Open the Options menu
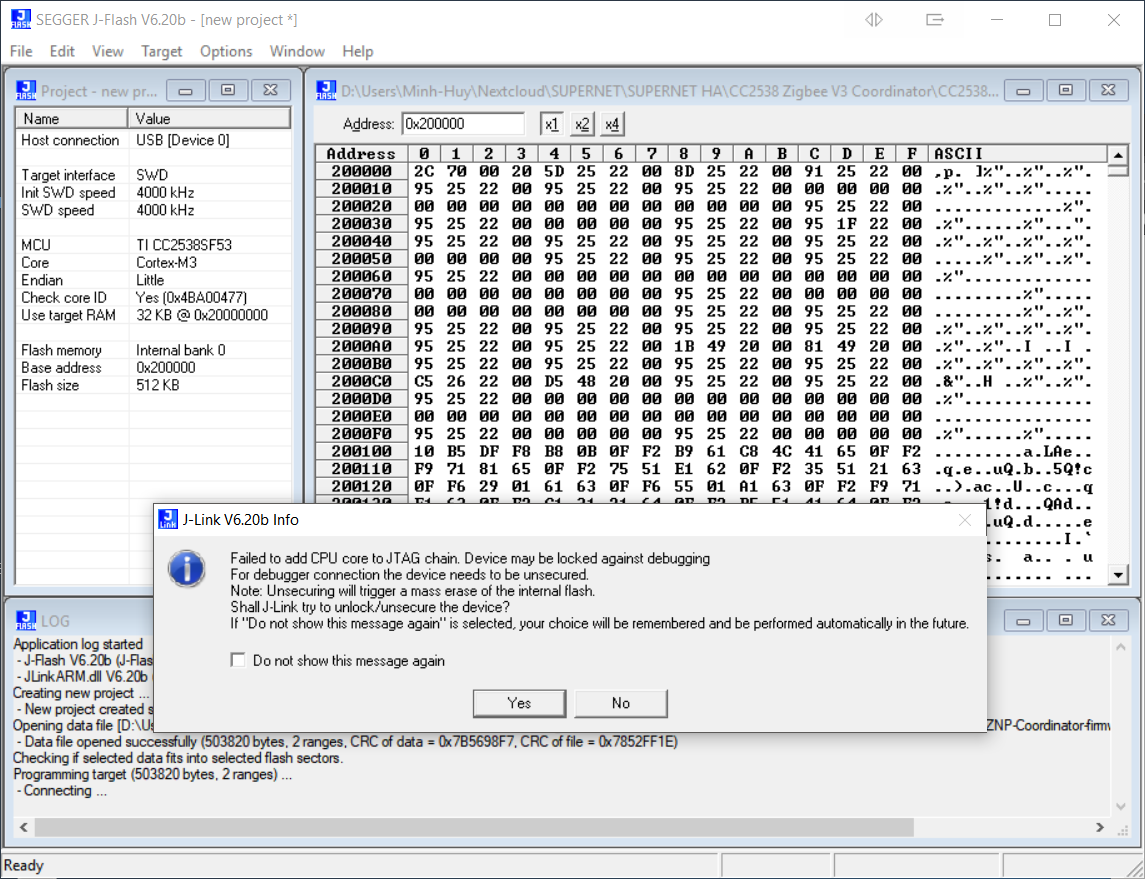This screenshot has height=879, width=1145. tap(226, 51)
